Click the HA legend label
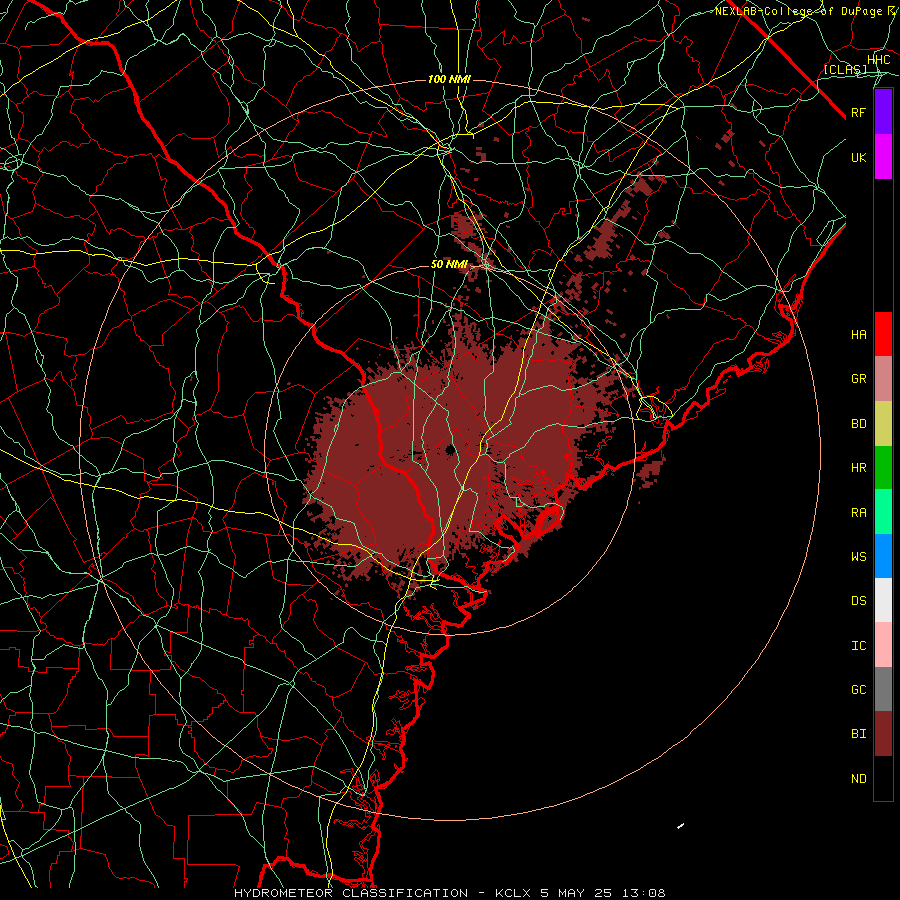900x900 pixels. coord(859,335)
